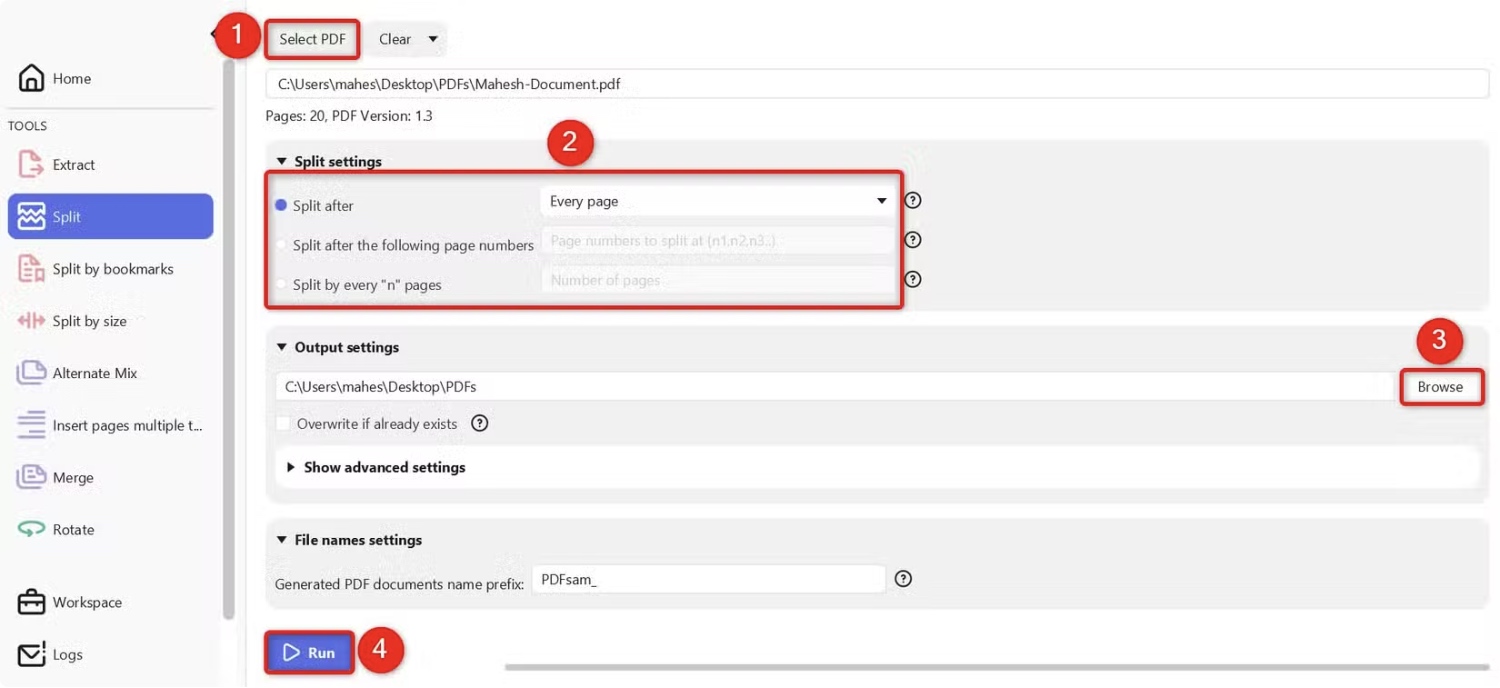This screenshot has height=688, width=1500.
Task: Open the Merge tool icon
Action: (x=31, y=477)
